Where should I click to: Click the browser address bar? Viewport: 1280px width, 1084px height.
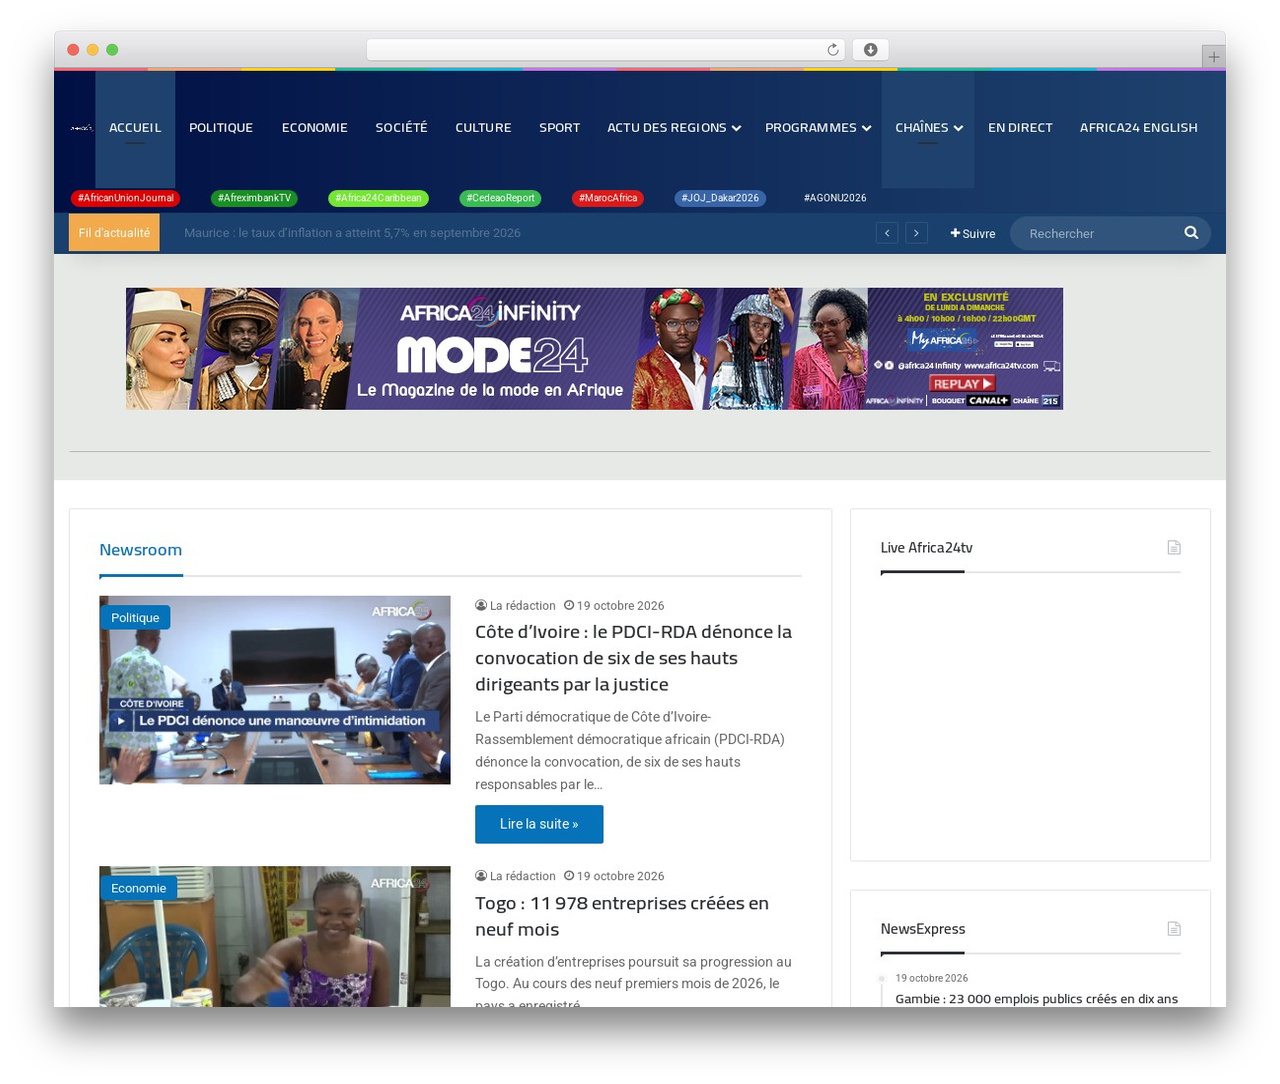tap(605, 50)
